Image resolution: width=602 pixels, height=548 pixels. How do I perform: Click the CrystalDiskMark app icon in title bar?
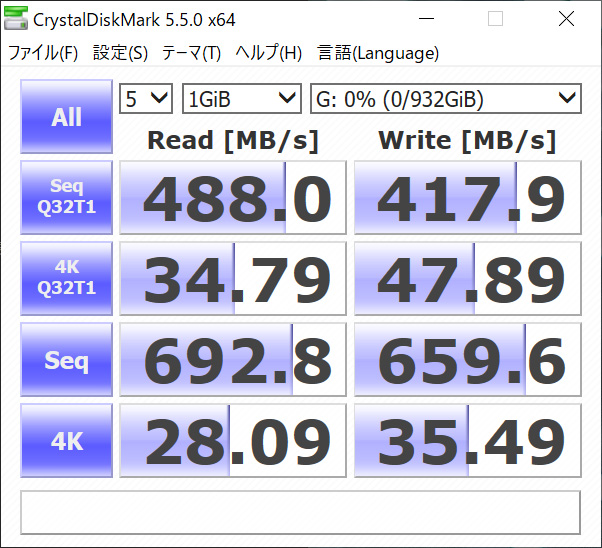(16, 18)
